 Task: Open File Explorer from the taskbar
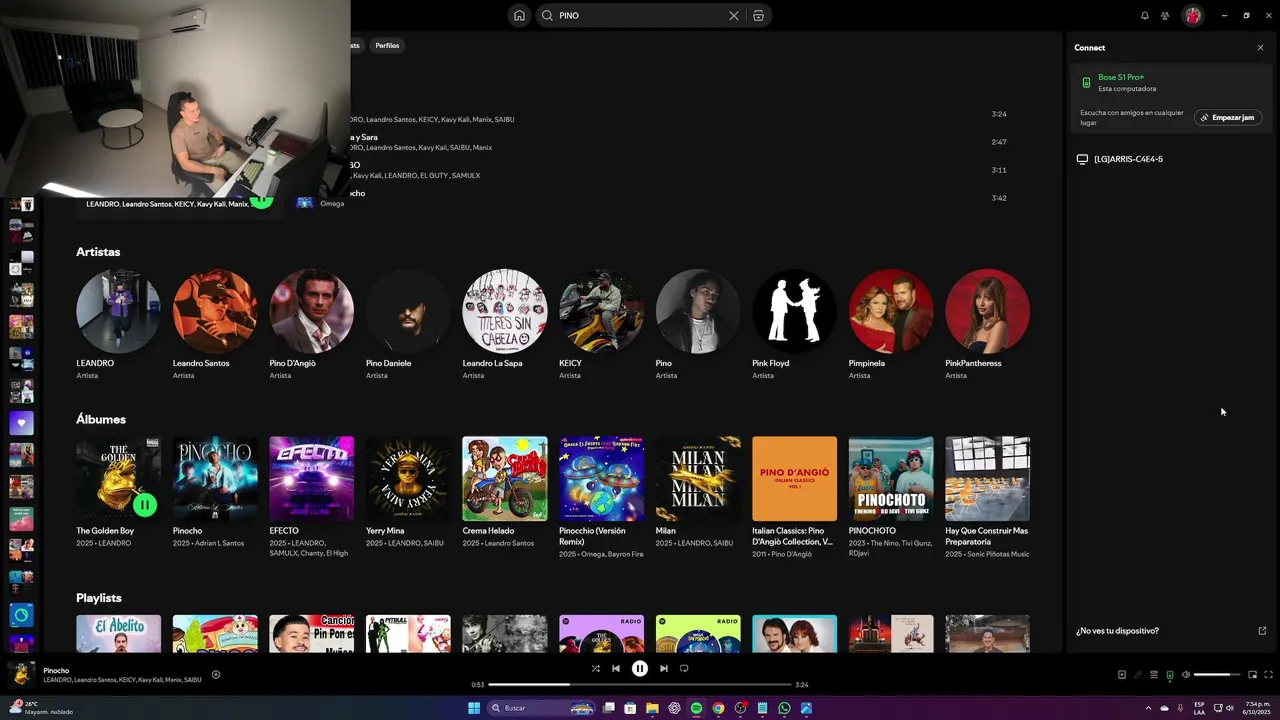652,708
